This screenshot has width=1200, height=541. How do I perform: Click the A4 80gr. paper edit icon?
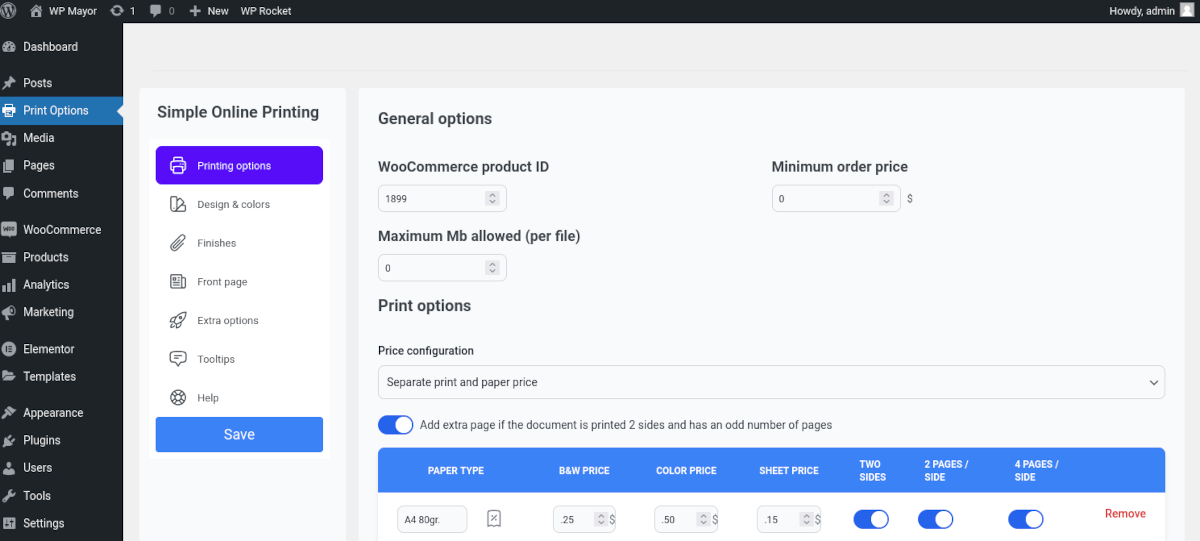coord(494,518)
